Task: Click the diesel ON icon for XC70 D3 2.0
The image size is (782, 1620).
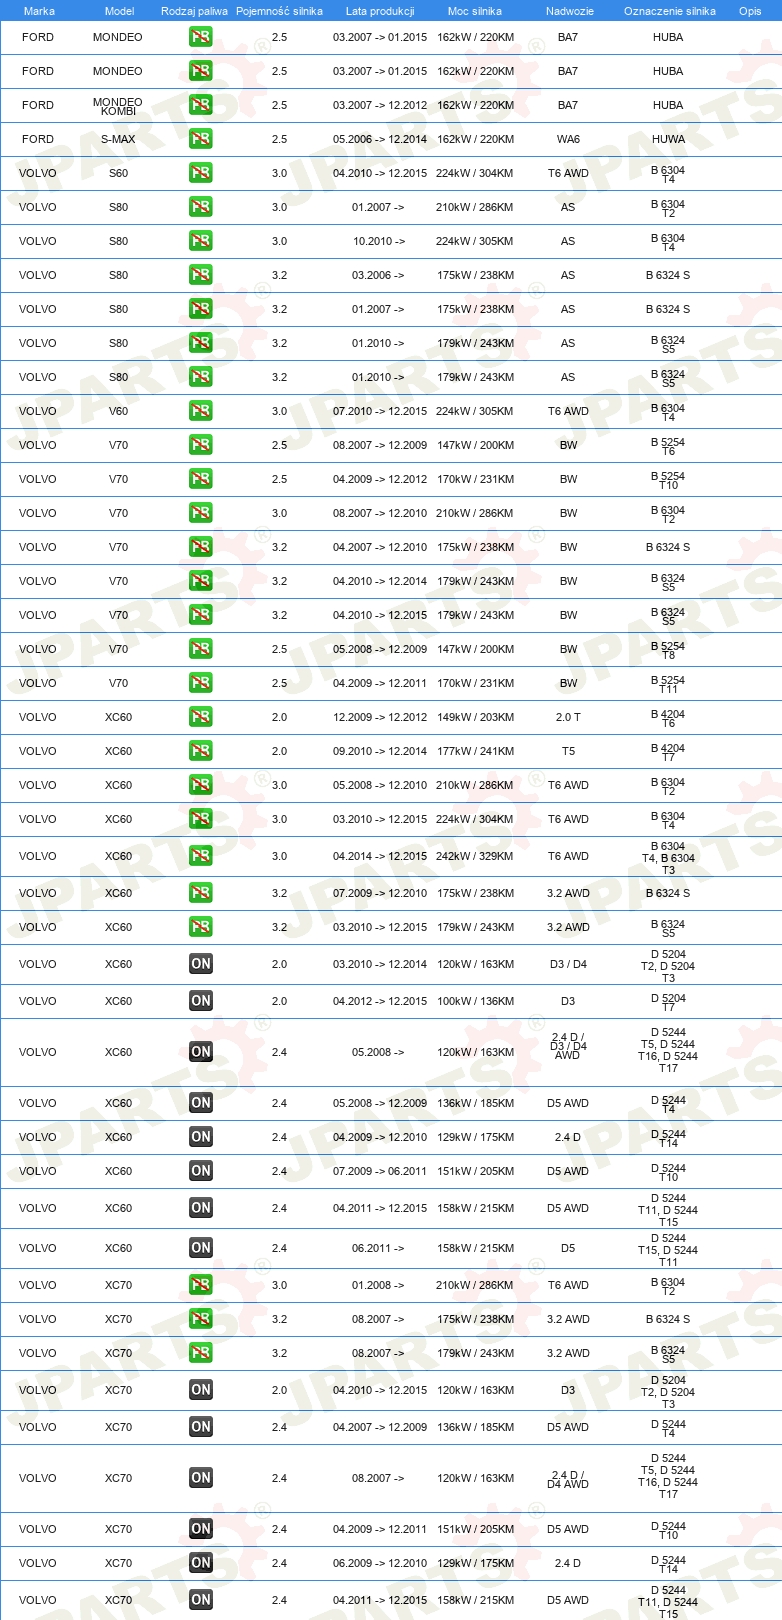Action: coord(201,1390)
